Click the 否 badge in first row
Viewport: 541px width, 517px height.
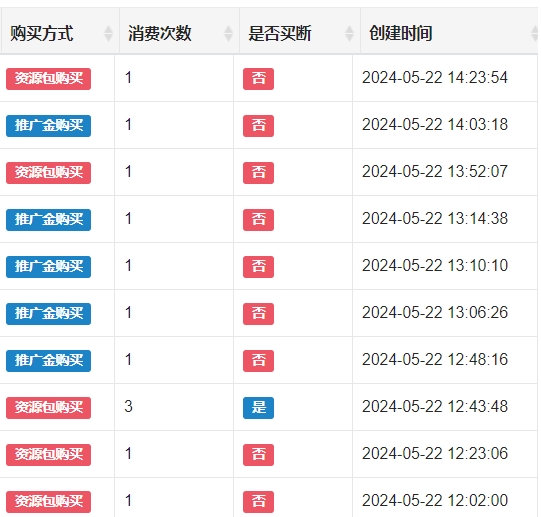pos(258,79)
